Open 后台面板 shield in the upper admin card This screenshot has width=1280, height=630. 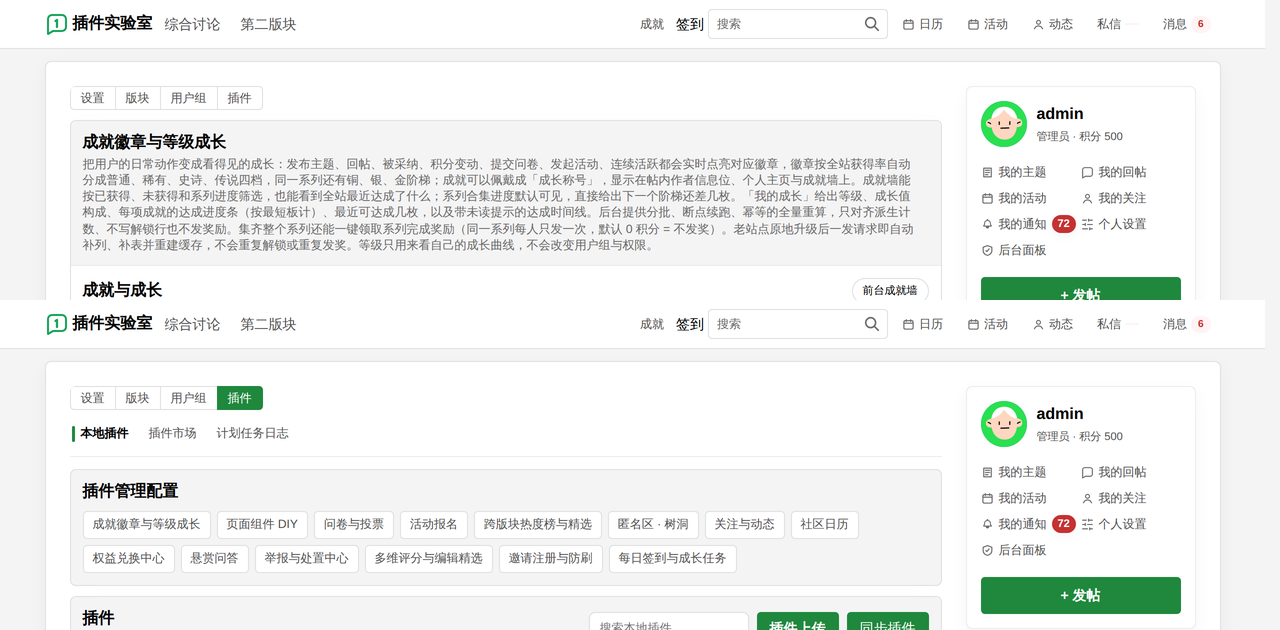coord(987,250)
